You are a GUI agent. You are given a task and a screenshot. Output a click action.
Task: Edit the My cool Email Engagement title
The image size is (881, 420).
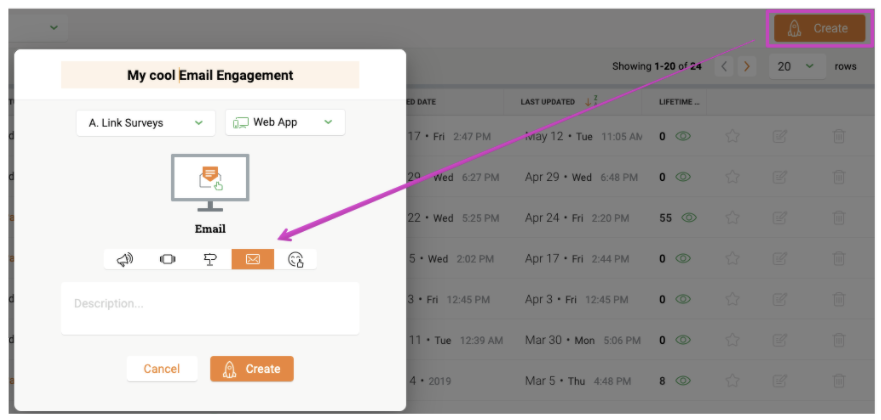pyautogui.click(x=210, y=75)
